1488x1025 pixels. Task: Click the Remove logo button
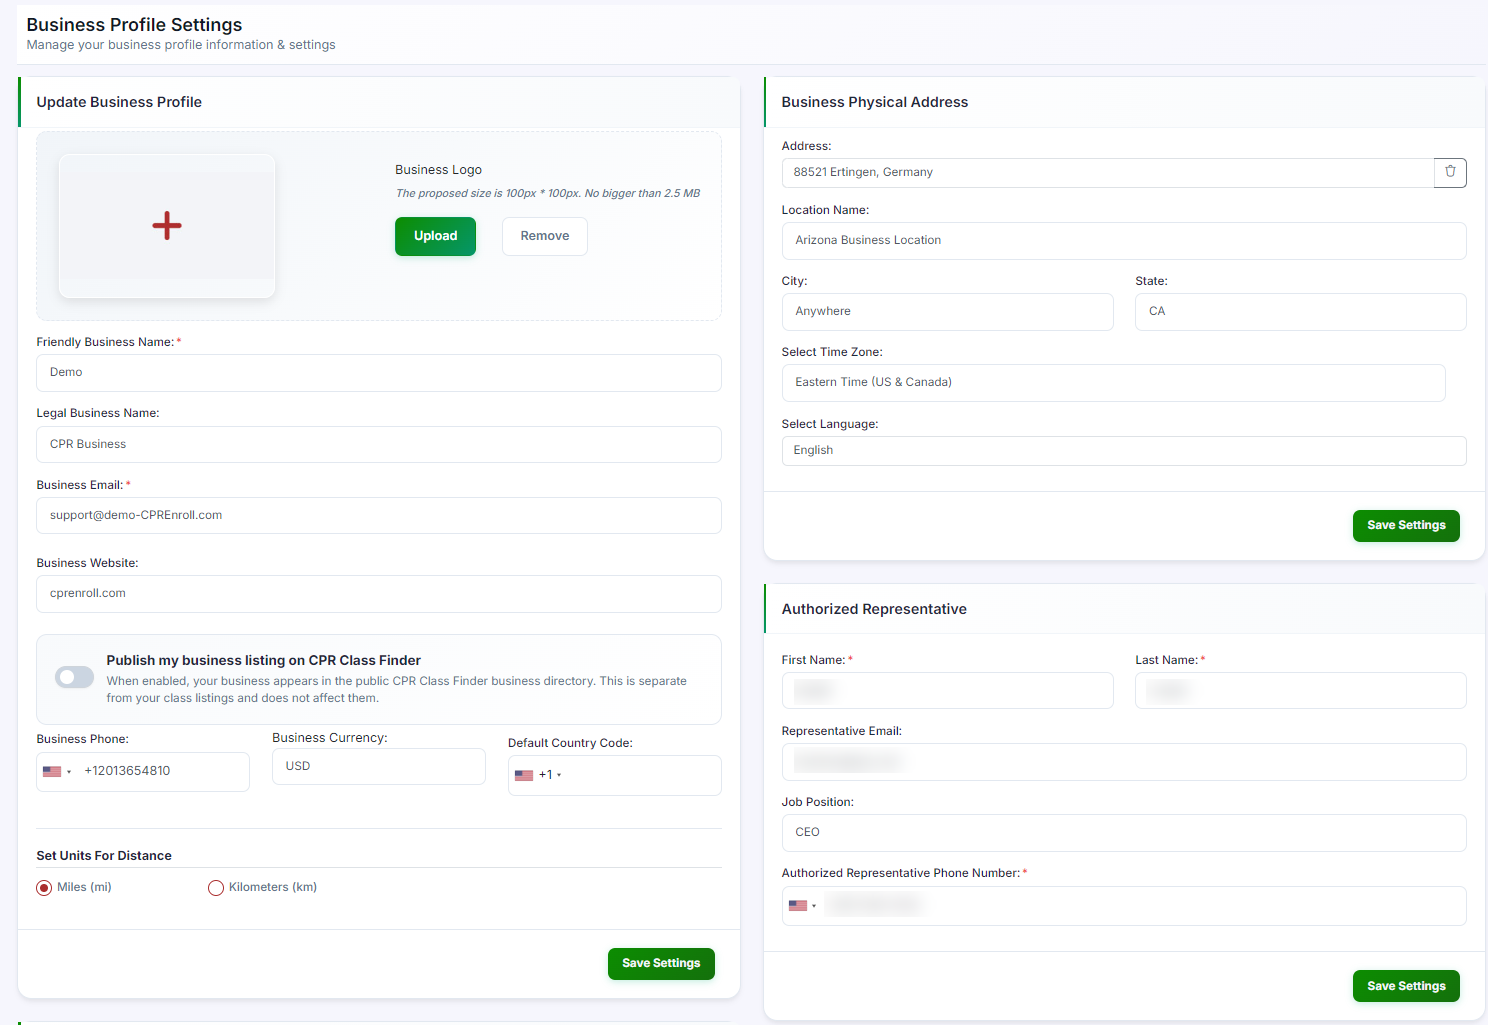tap(545, 236)
